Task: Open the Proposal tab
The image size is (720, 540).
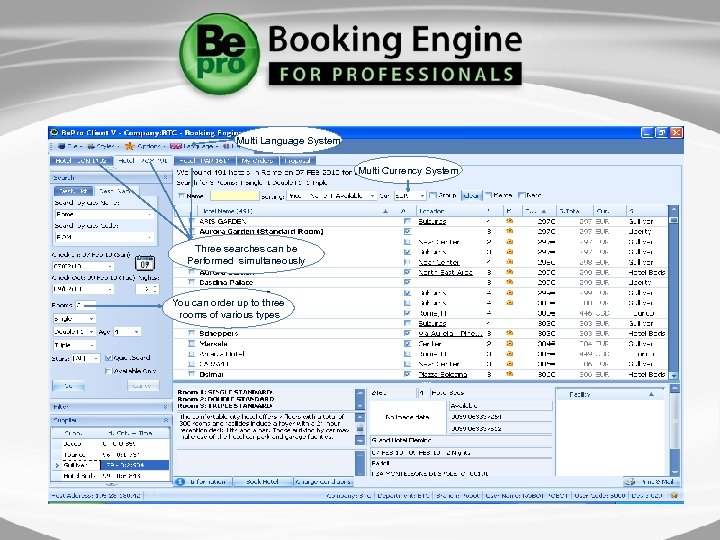Action: [x=298, y=161]
